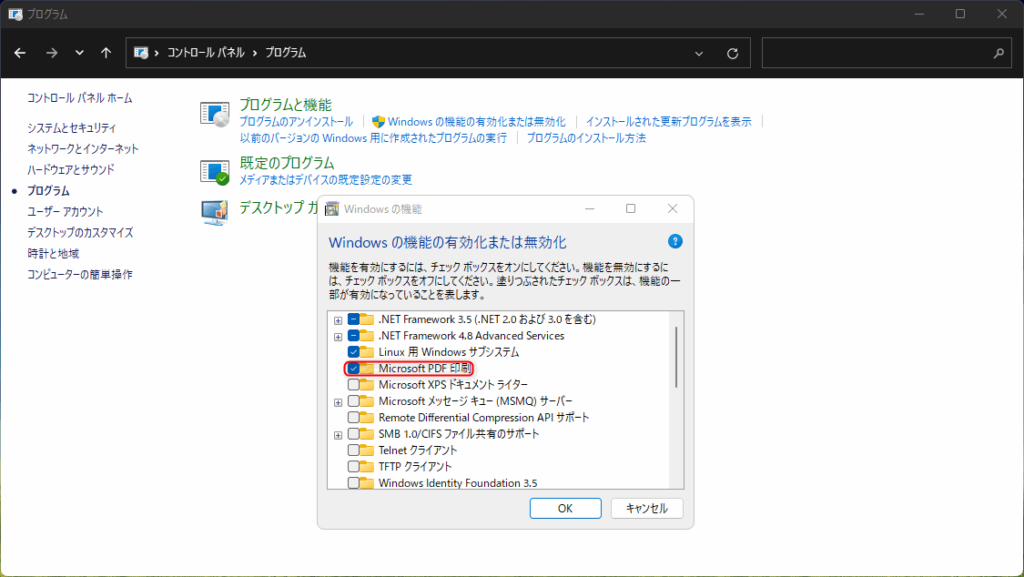Check Windows Identity Foundation 3.5 checkbox
Screen dimensions: 1024x577
point(353,483)
